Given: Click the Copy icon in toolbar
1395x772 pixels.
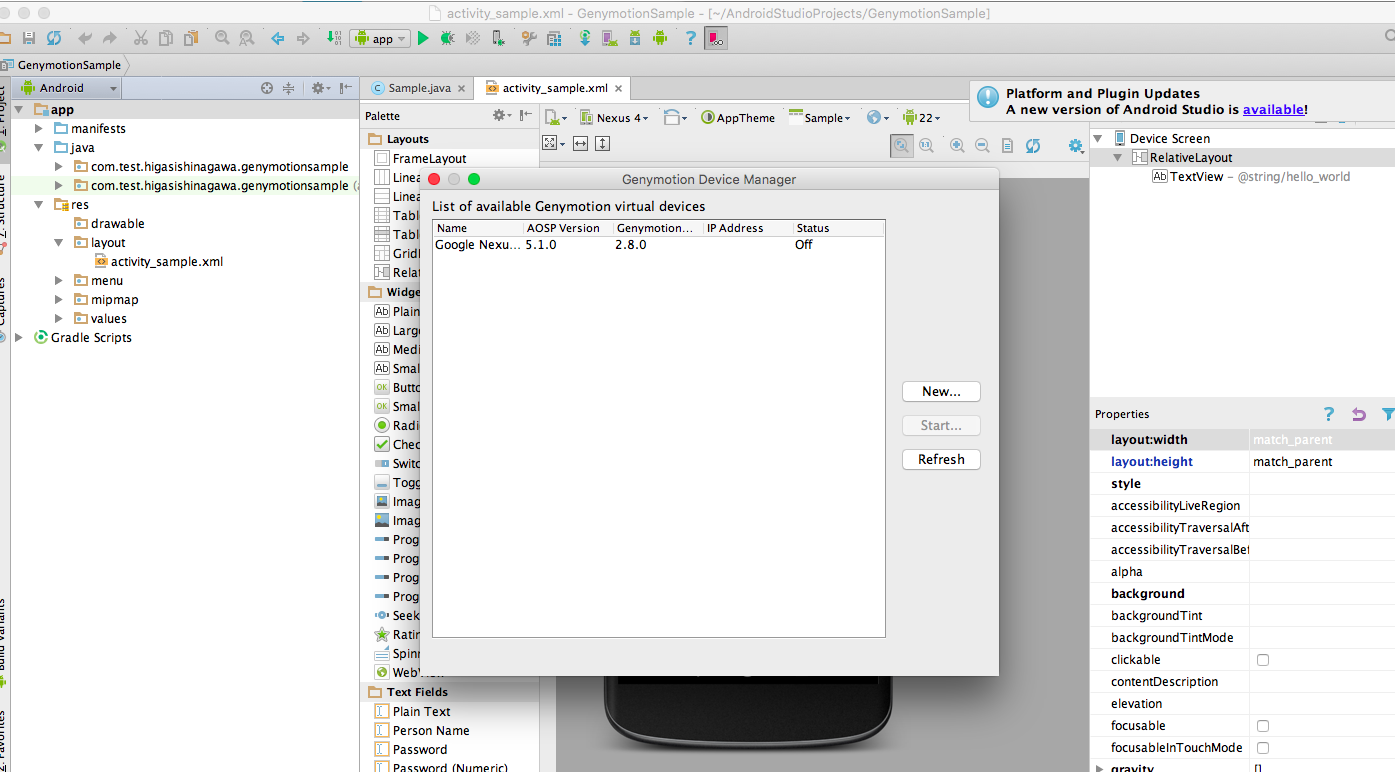Looking at the screenshot, I should (165, 38).
